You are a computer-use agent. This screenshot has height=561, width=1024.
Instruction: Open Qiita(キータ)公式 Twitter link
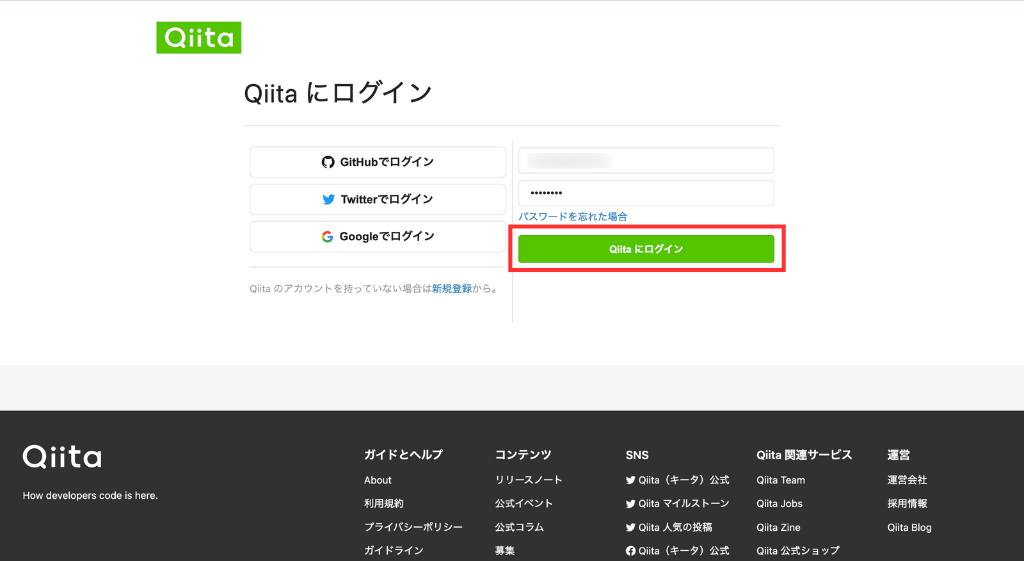[x=677, y=480]
